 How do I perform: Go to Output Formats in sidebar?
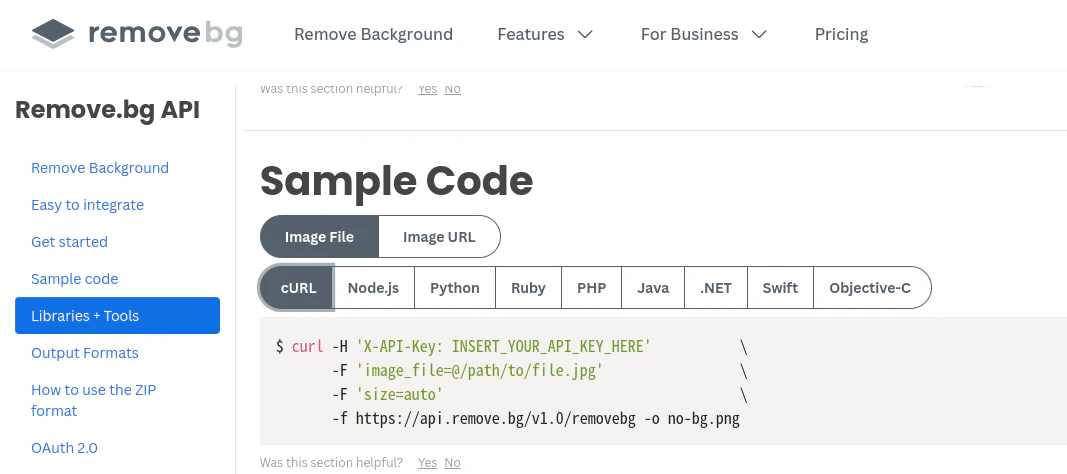tap(85, 353)
